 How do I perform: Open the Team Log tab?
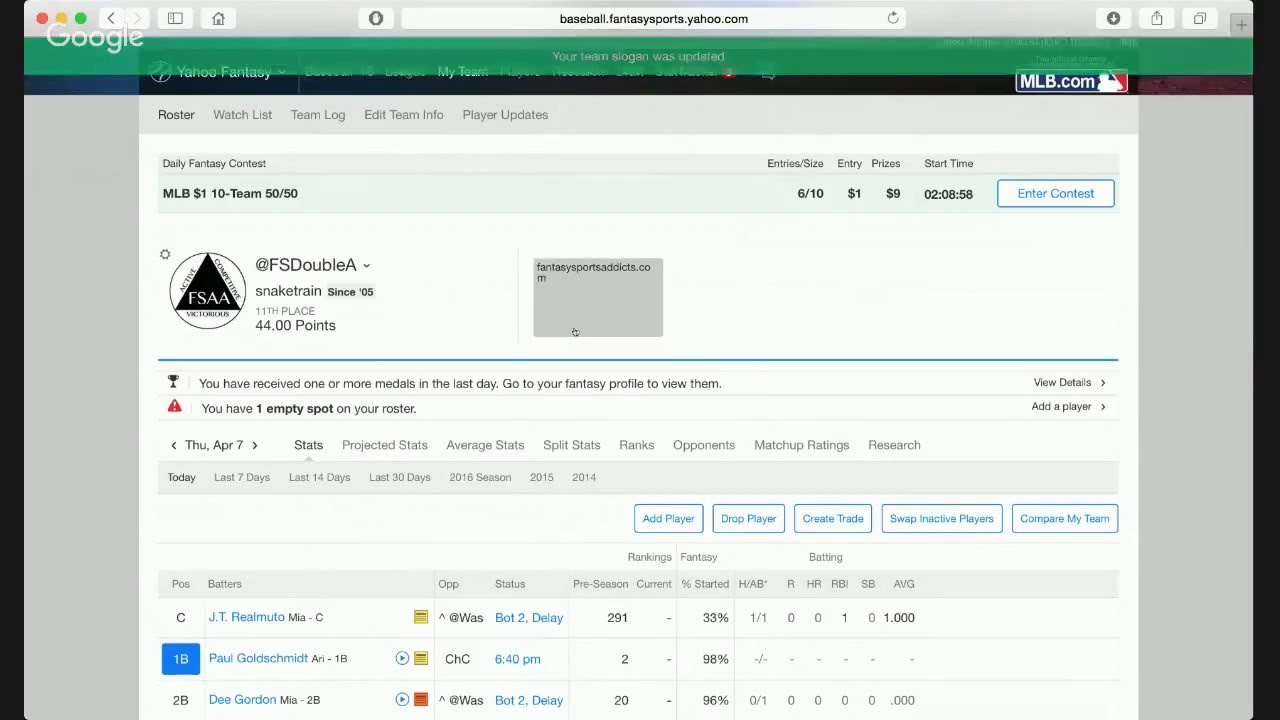click(x=318, y=114)
